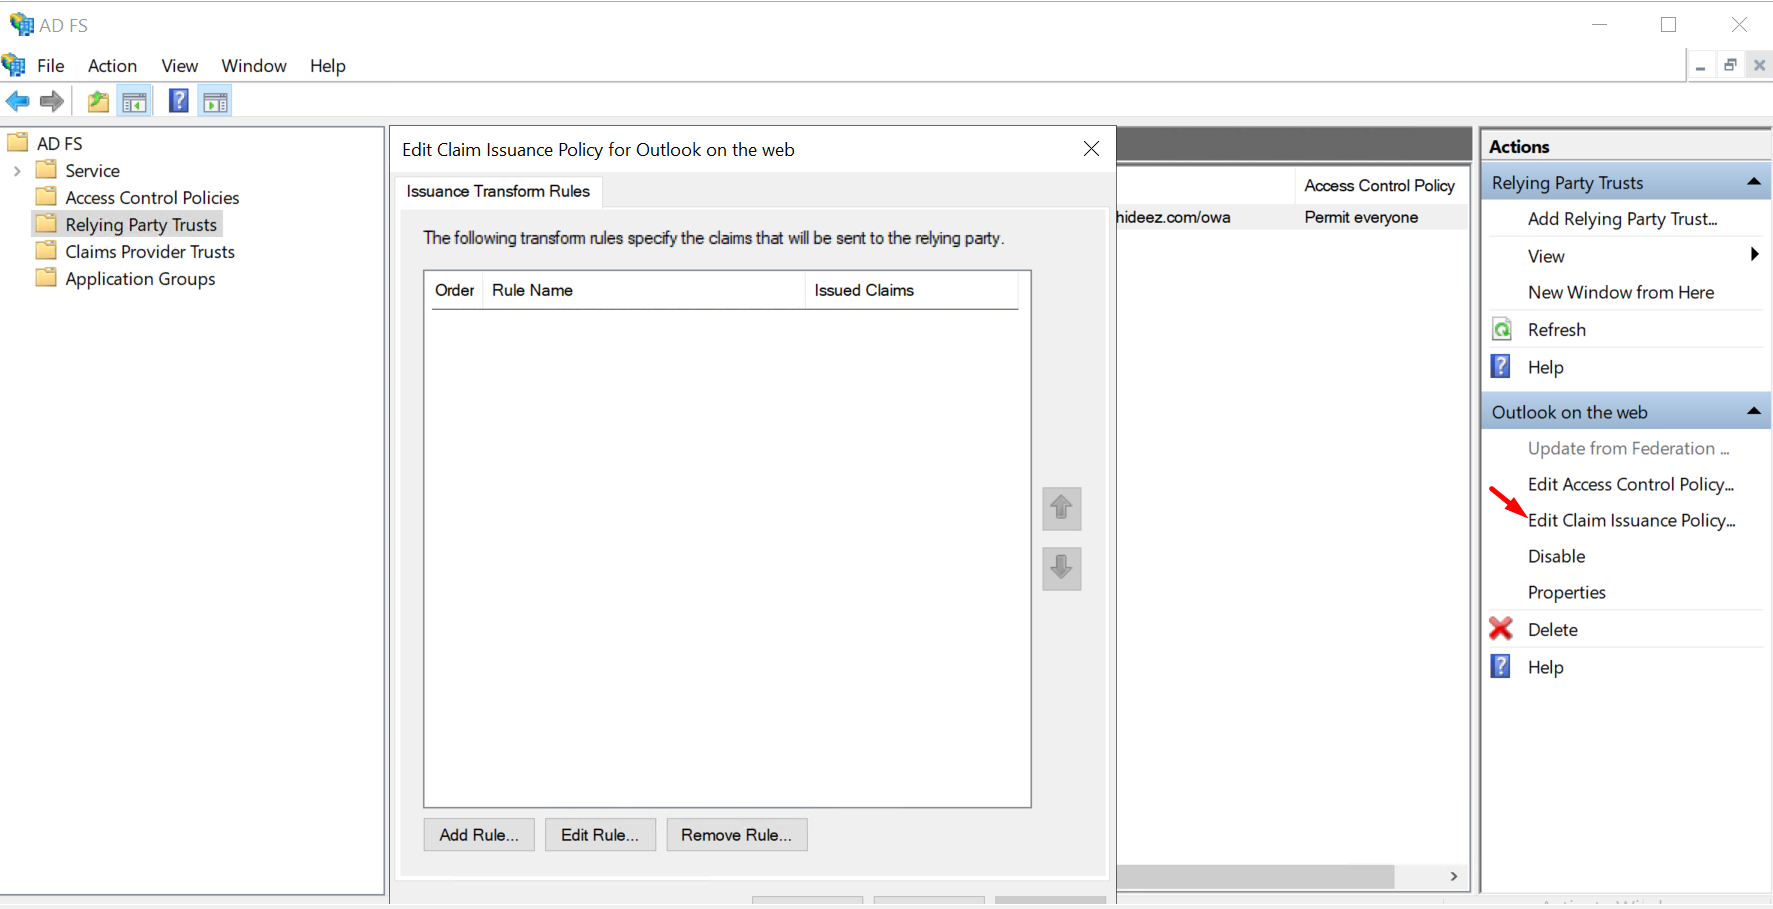Toggle the Show/Hide Action Pane icon

215,101
